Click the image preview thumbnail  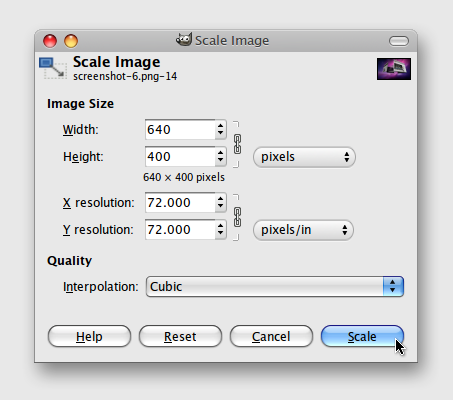[394, 69]
